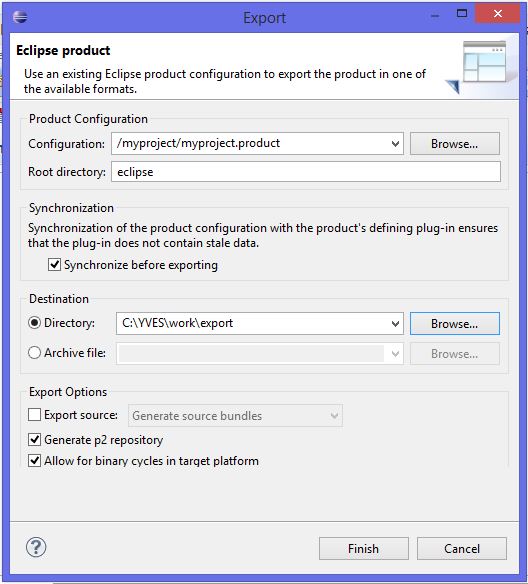This screenshot has width=528, height=584.
Task: Click the Eclipse logo in title bar
Action: coord(20,17)
